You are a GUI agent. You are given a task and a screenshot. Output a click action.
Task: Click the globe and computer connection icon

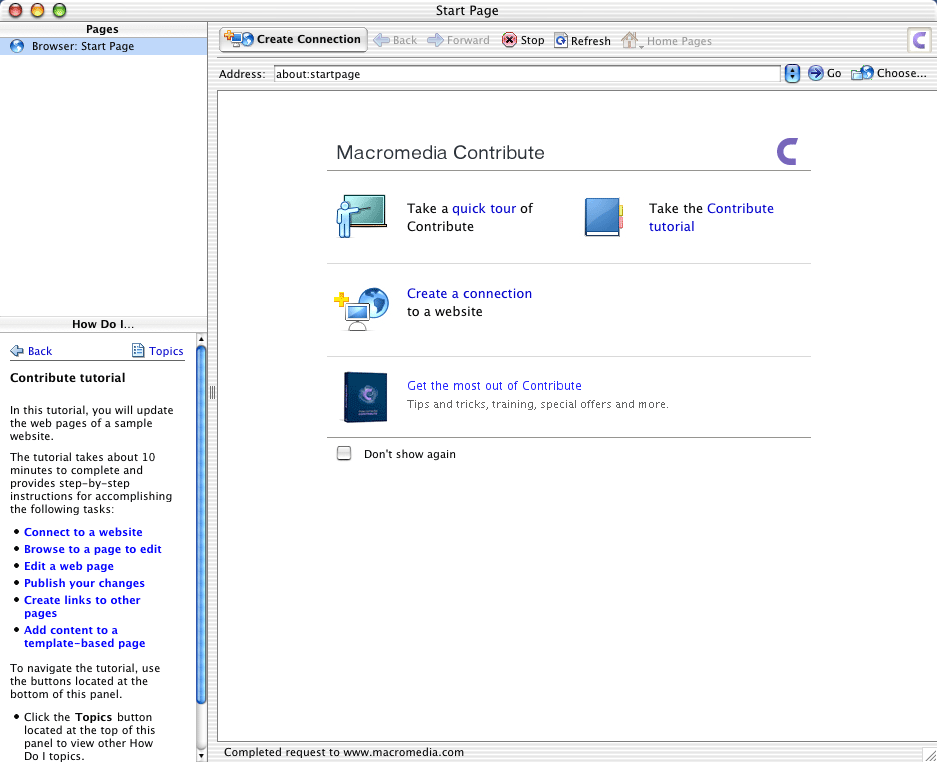tap(361, 308)
